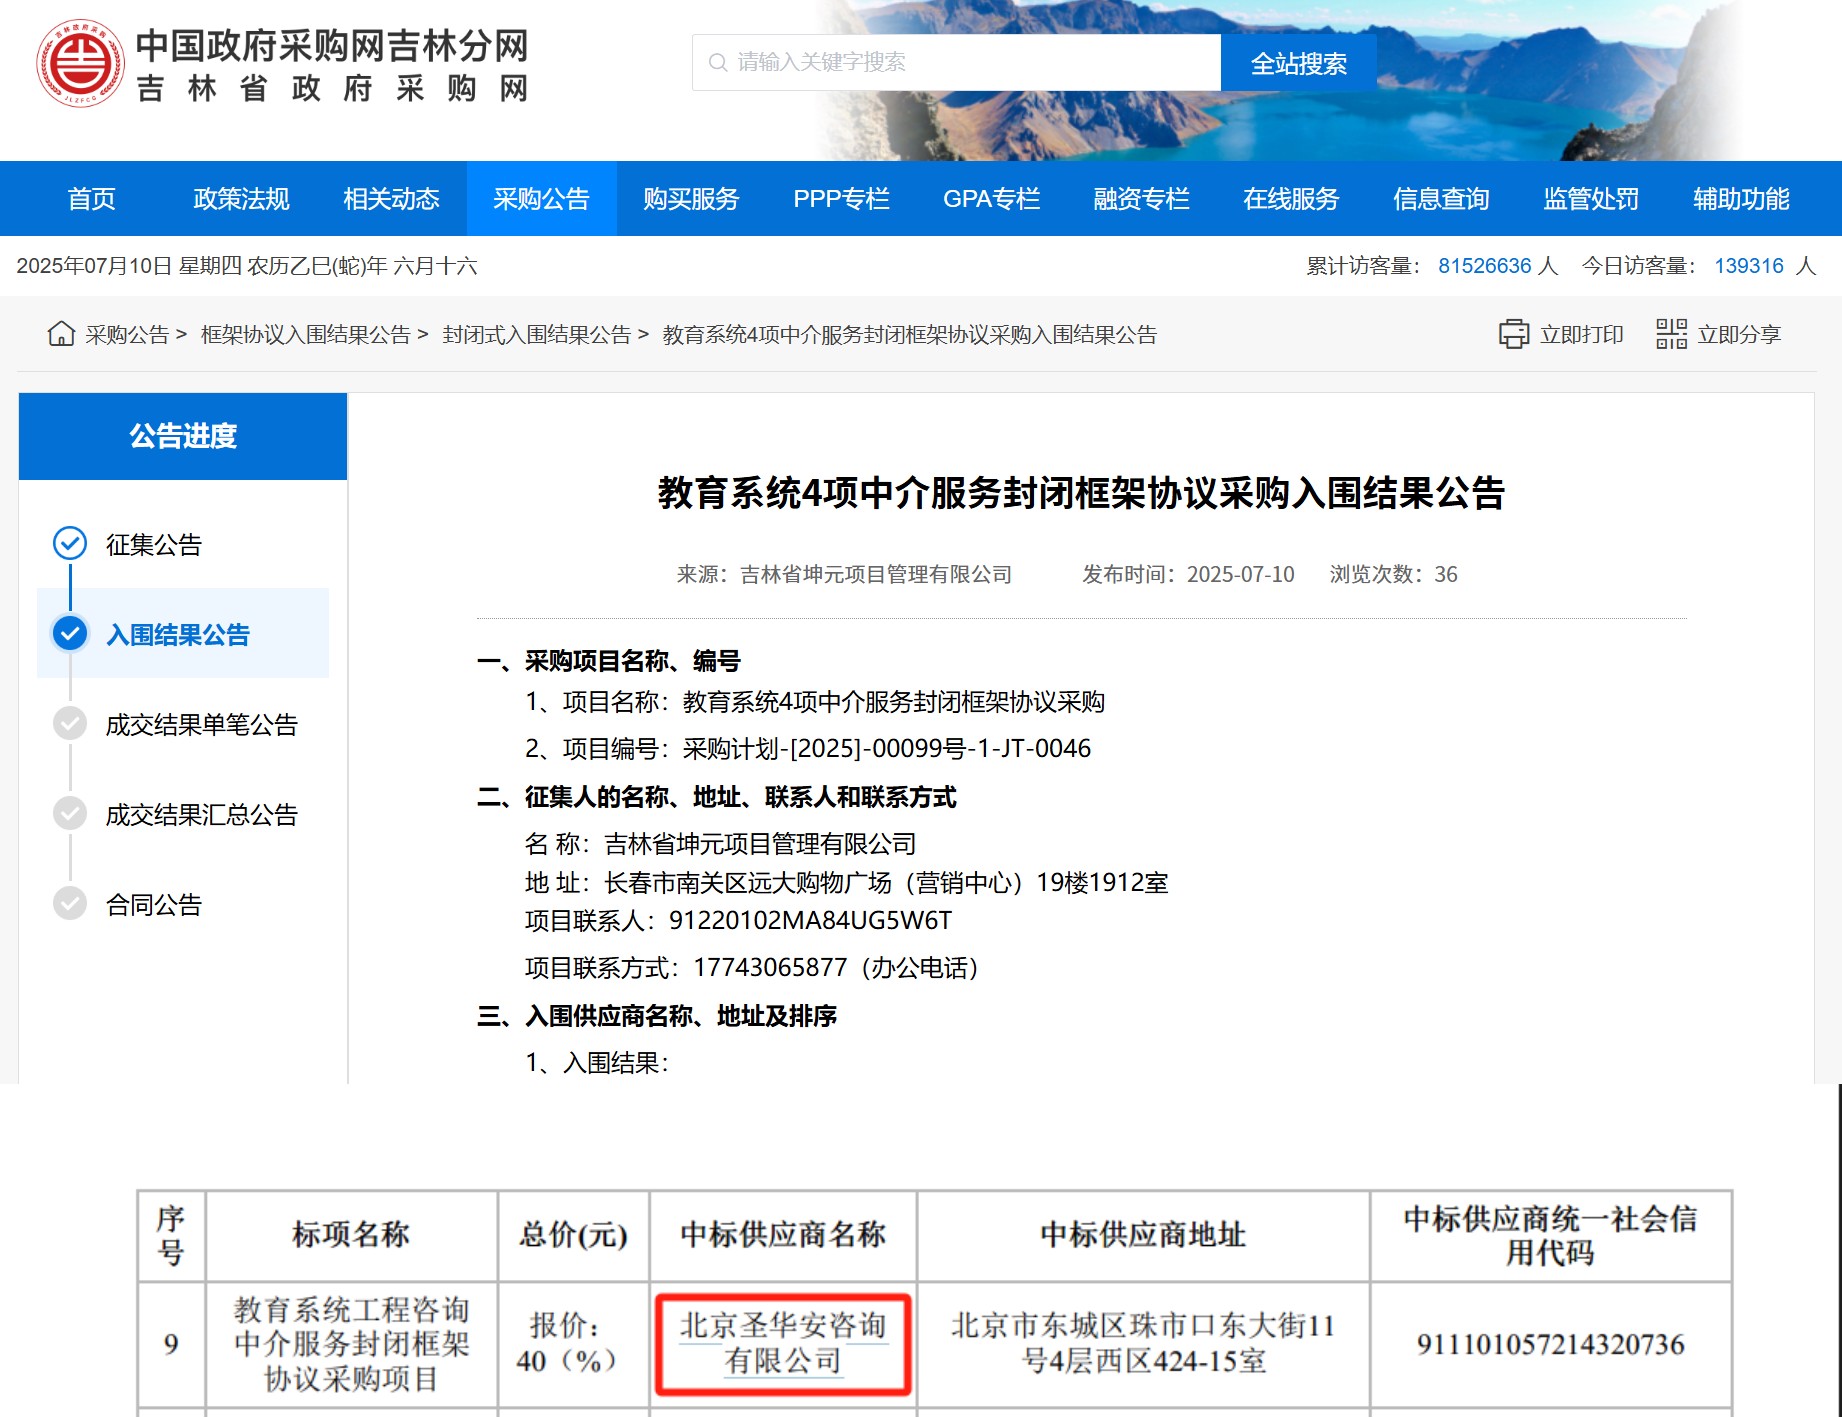Screen dimensions: 1842x1417
Task: Select 入围结果公告 progress step
Action: 183,634
